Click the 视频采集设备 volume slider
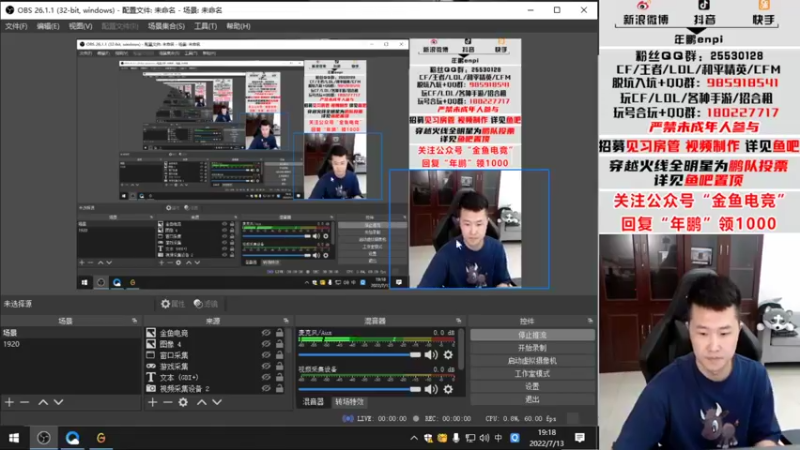800x450 pixels. point(360,389)
